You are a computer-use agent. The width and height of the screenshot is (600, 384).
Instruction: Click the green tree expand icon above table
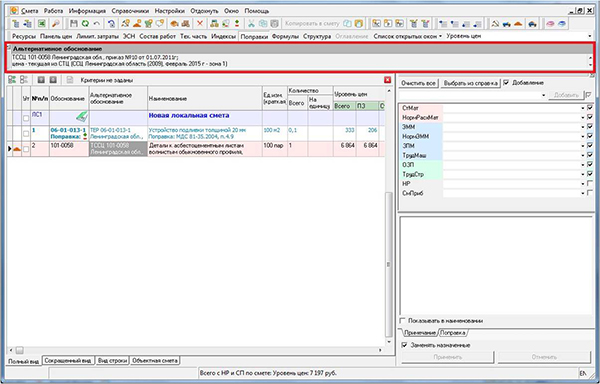tap(12, 80)
